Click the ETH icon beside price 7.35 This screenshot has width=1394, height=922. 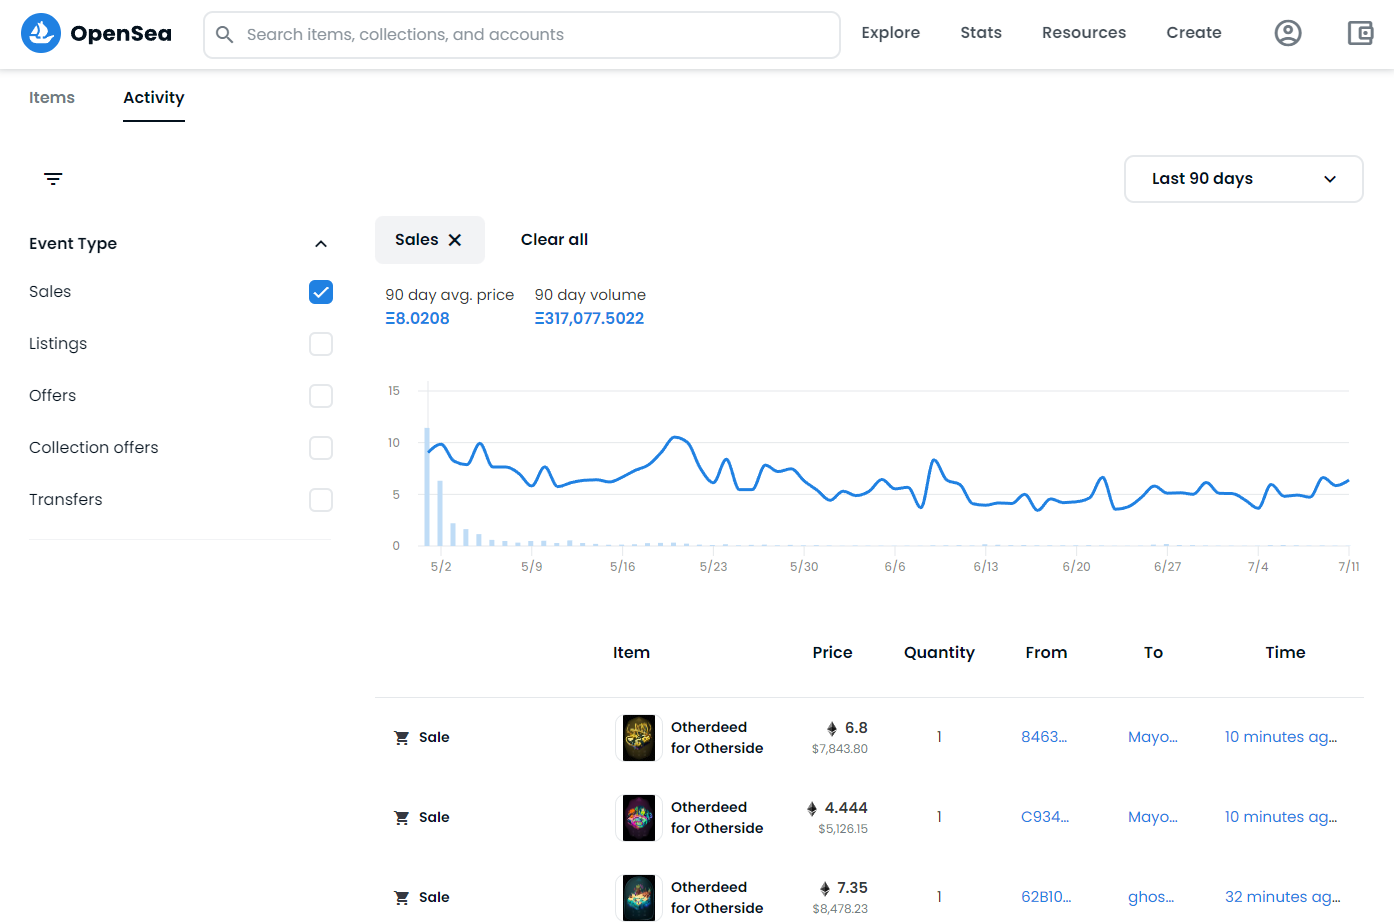click(x=825, y=889)
